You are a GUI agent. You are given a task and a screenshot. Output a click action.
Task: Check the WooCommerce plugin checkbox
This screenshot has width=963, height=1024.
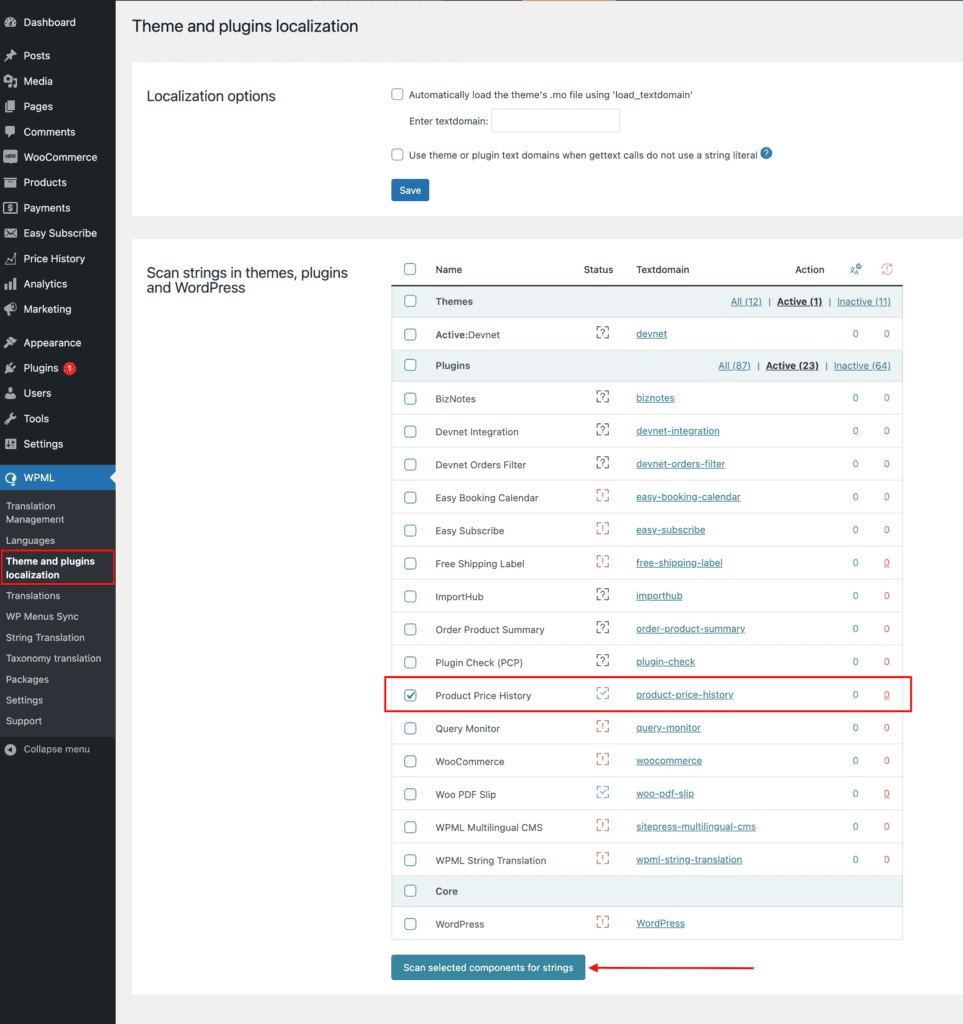tap(410, 761)
